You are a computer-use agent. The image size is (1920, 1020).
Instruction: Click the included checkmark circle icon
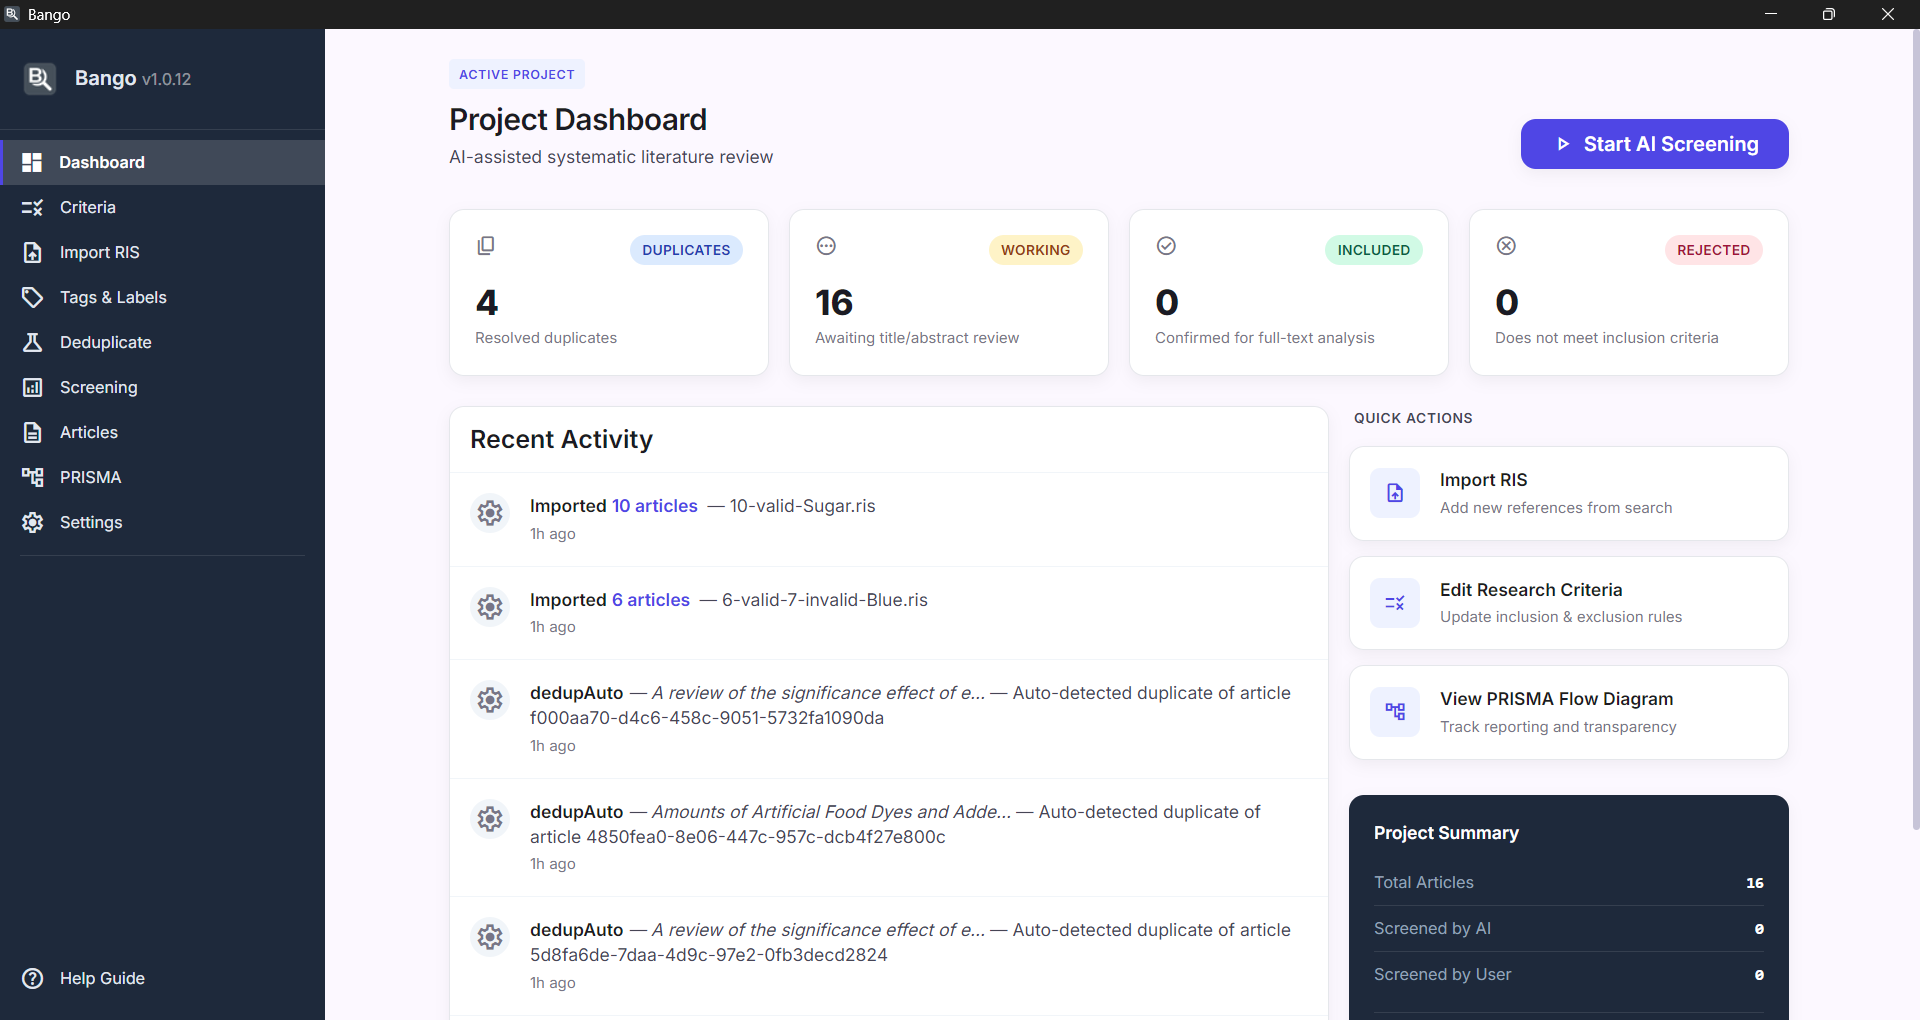[1166, 246]
